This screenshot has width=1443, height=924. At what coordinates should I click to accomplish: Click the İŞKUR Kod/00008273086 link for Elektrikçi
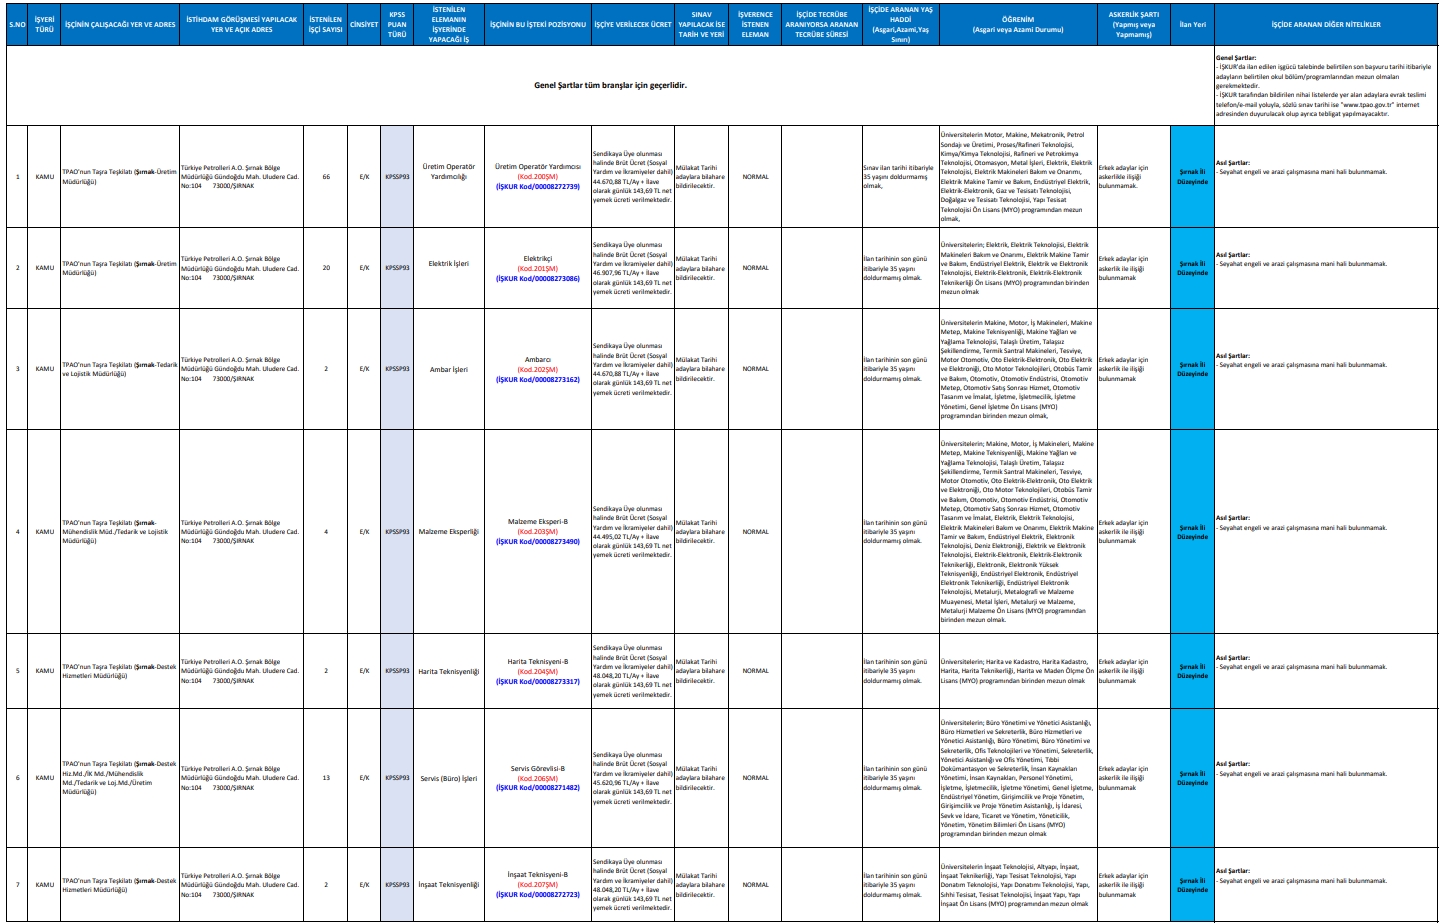538,279
